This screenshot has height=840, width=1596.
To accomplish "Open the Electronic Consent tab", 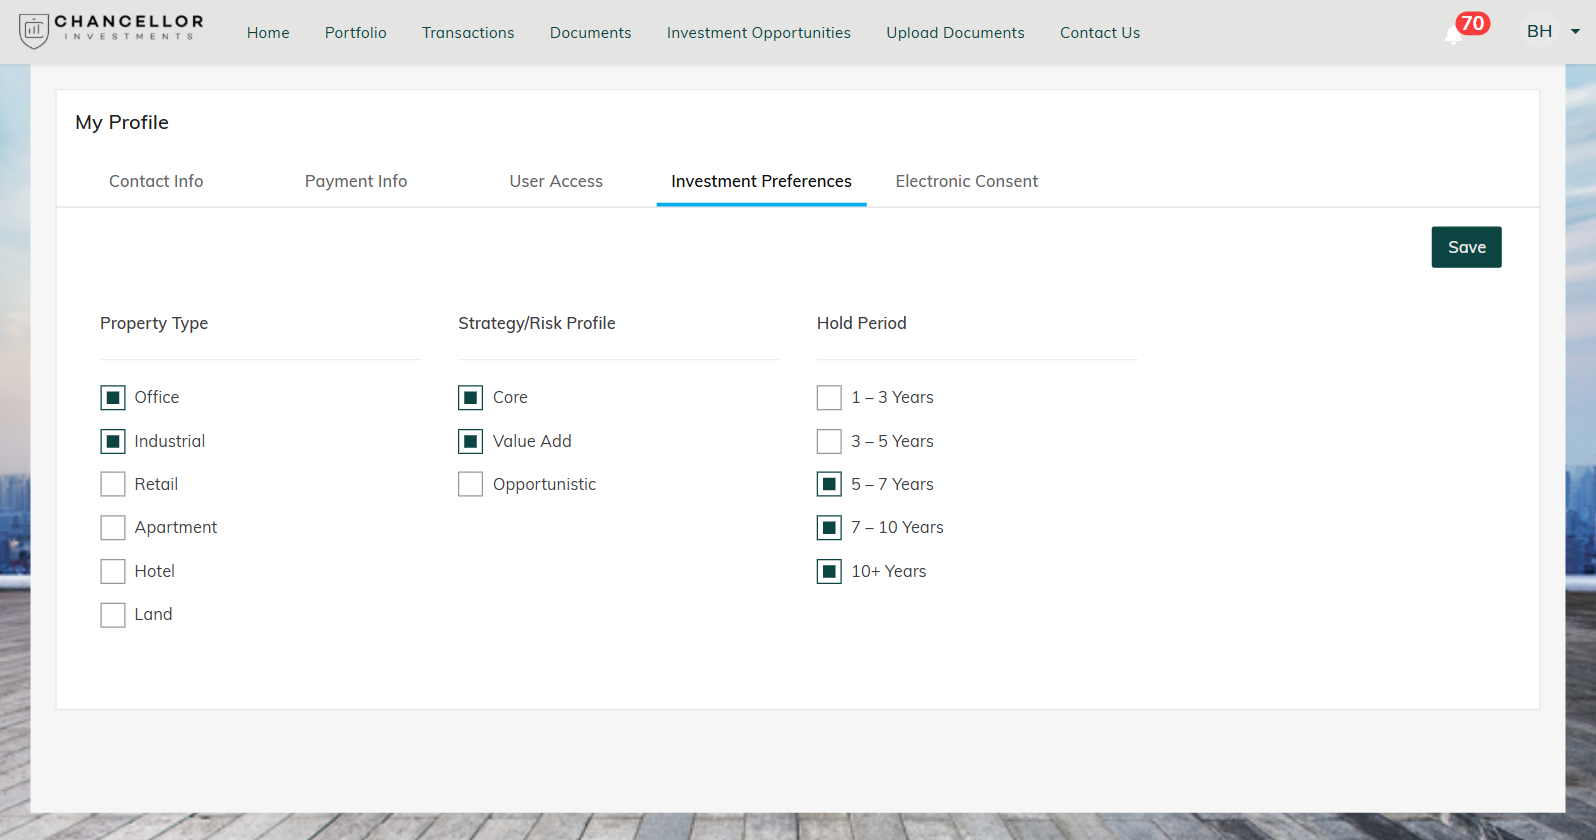I will point(967,181).
